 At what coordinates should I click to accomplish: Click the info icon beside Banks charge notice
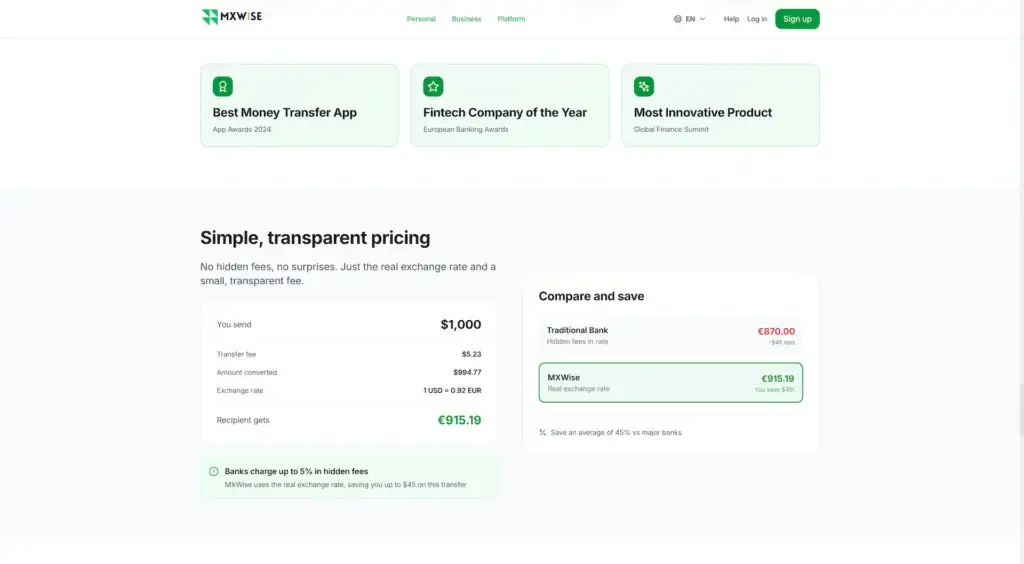[214, 471]
